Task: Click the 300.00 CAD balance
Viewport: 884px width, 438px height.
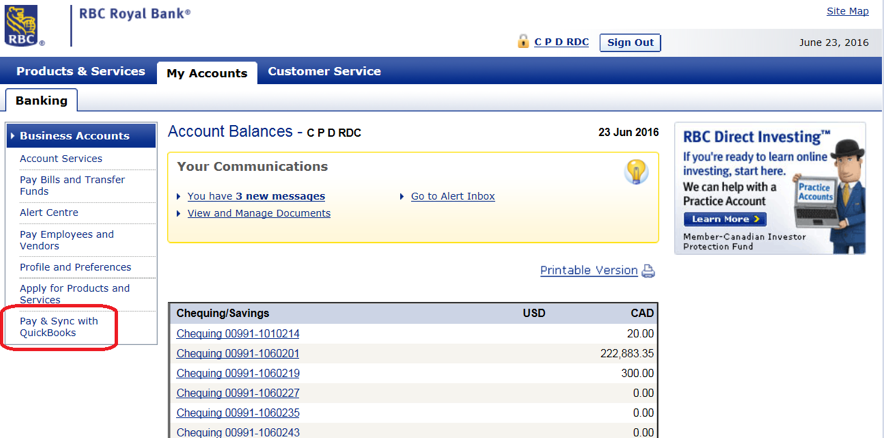Action: point(638,374)
